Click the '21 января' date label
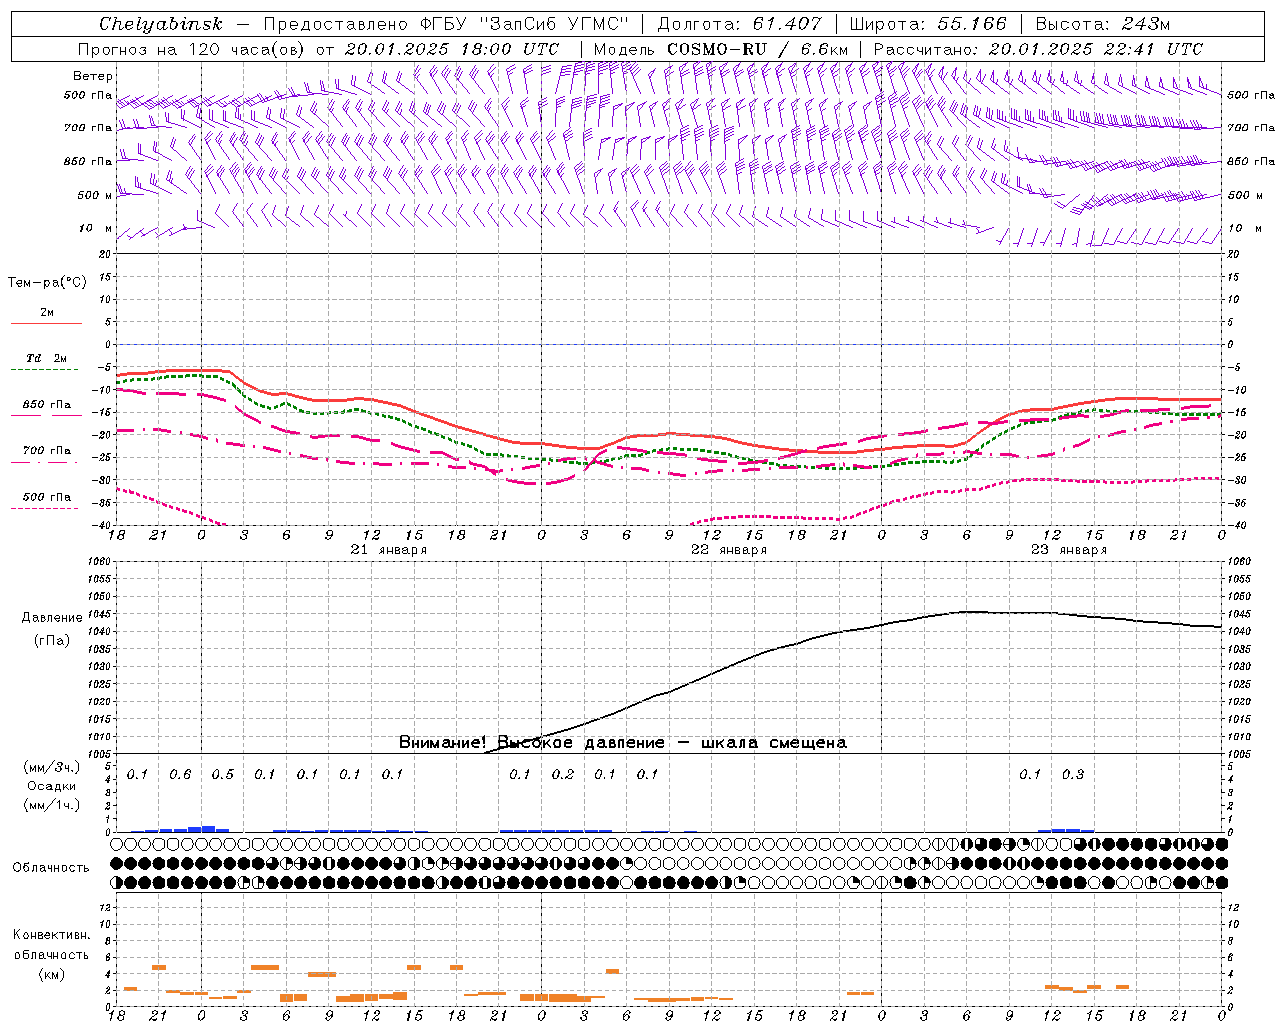Screen dimensions: 1280x1024 pyautogui.click(x=389, y=550)
